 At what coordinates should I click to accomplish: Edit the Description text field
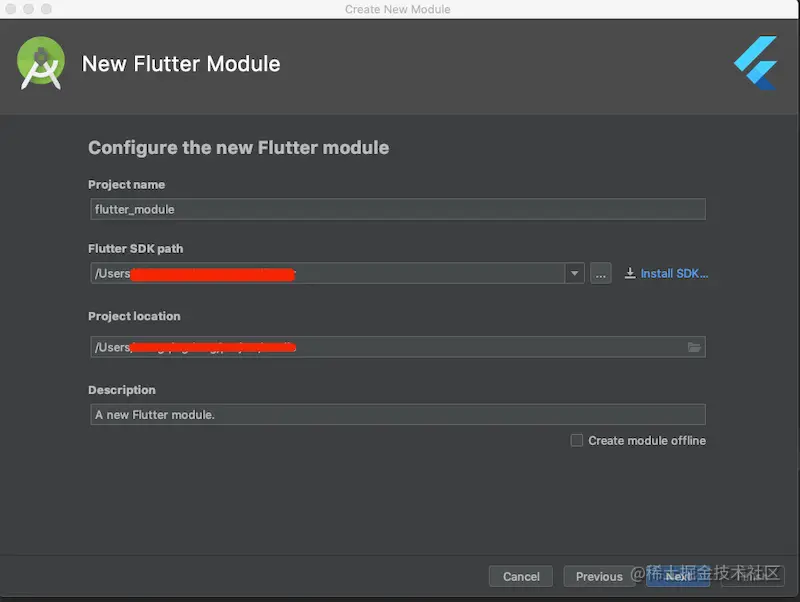pyautogui.click(x=398, y=415)
